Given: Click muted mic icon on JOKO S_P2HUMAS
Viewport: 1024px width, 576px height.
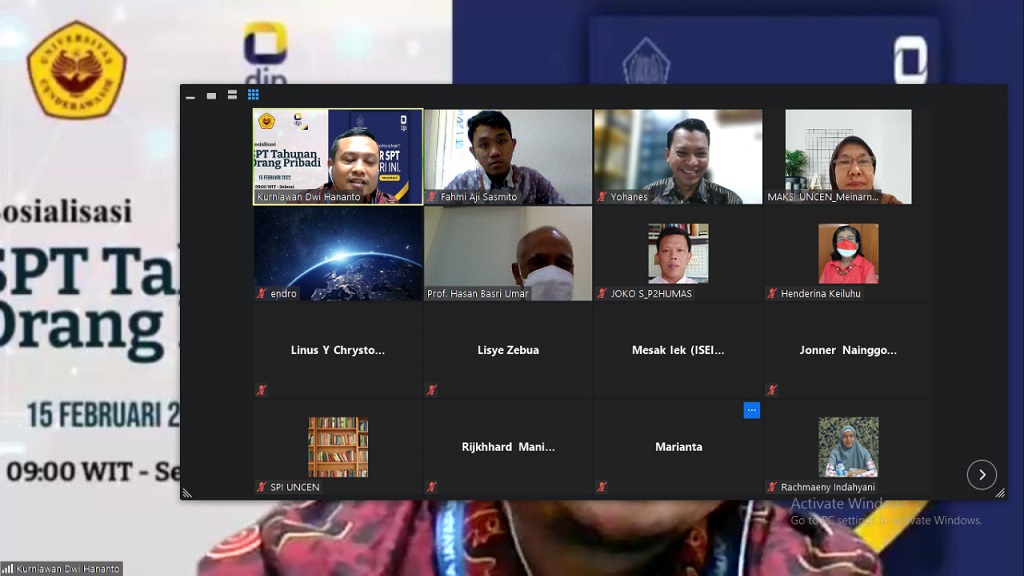Looking at the screenshot, I should pos(602,293).
